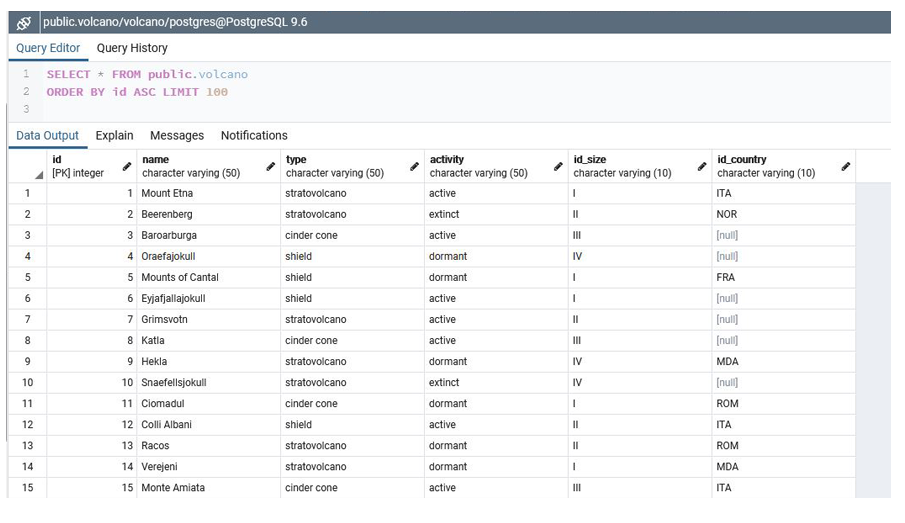The width and height of the screenshot is (905, 523).
Task: Click the edit pencil icon on the name column
Action: tap(270, 166)
